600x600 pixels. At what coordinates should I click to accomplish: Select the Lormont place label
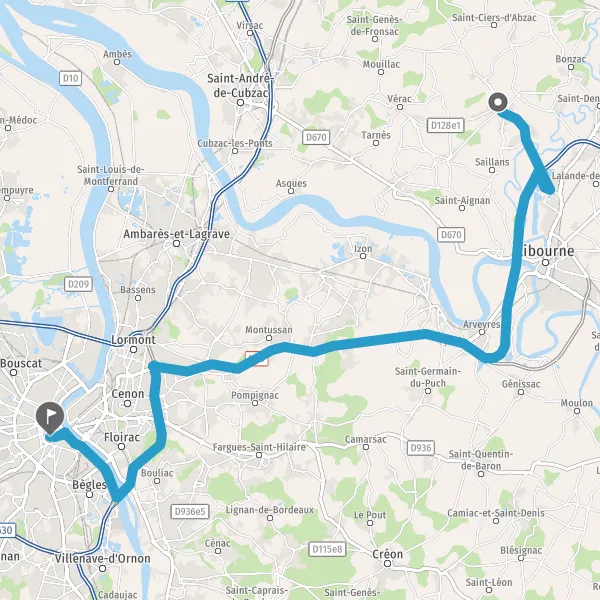coord(133,339)
